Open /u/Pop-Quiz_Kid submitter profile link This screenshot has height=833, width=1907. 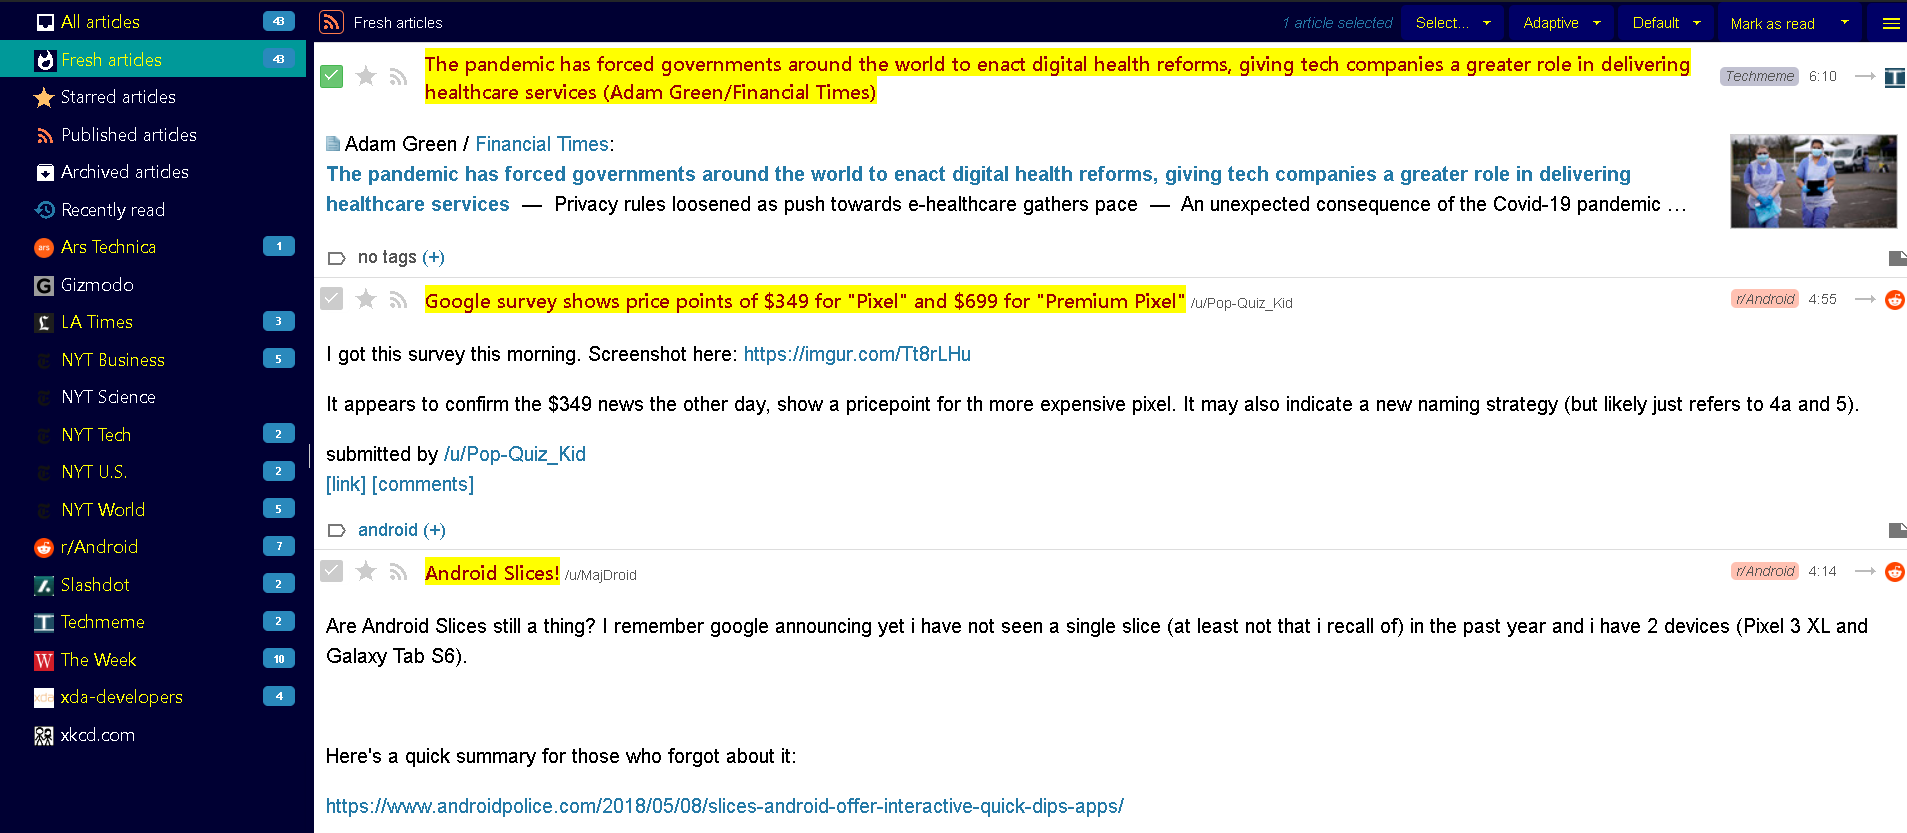514,454
